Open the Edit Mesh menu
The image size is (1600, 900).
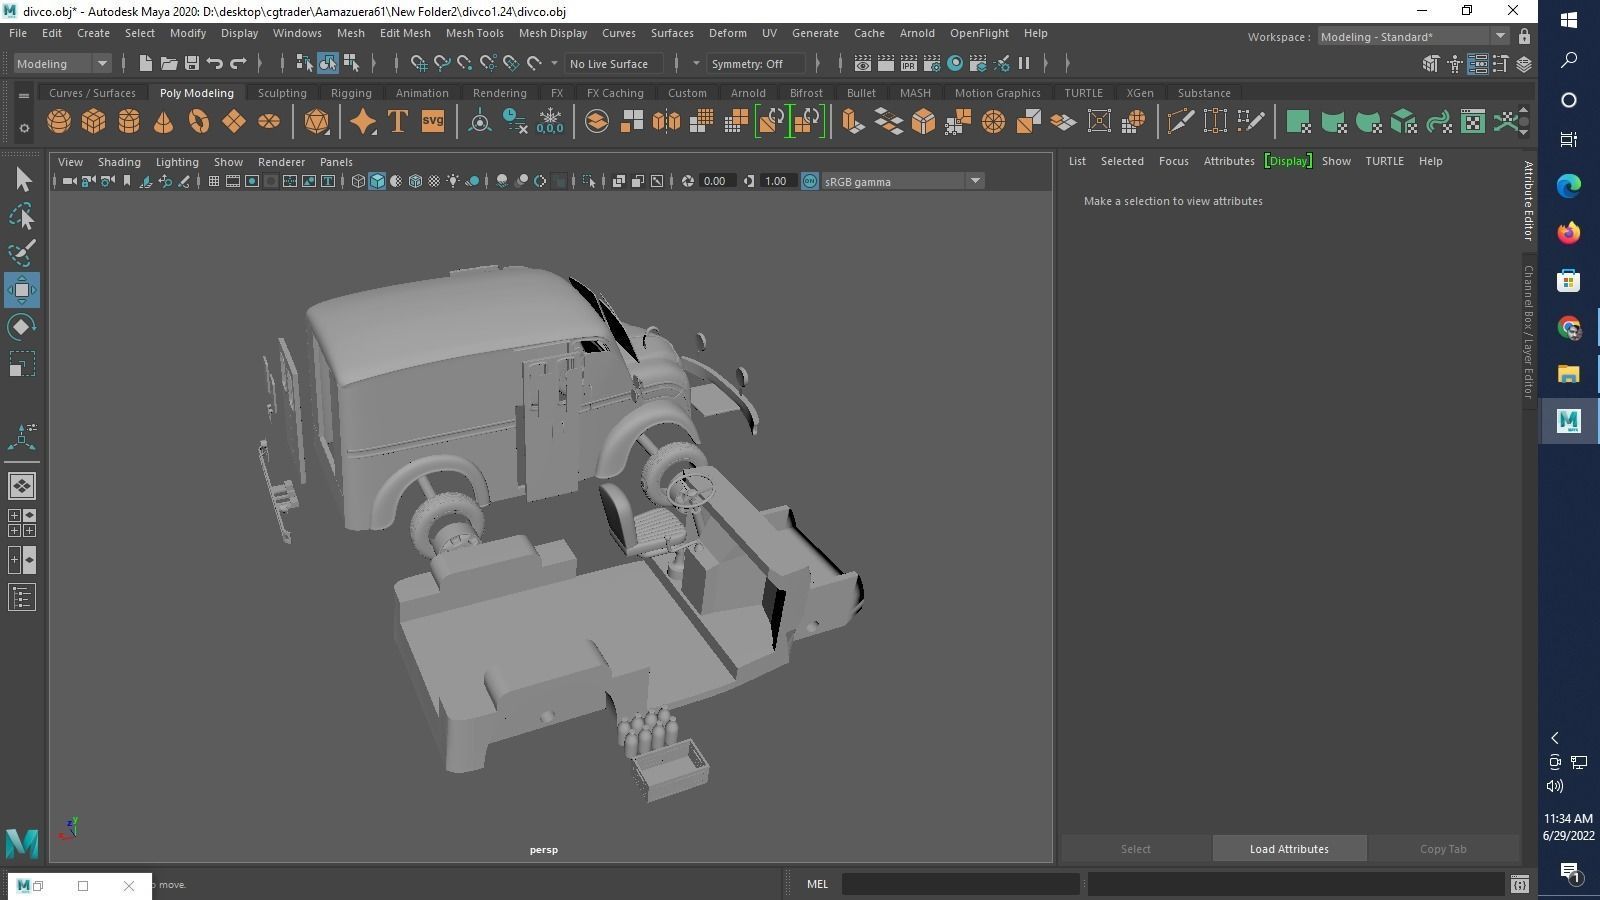pos(405,33)
